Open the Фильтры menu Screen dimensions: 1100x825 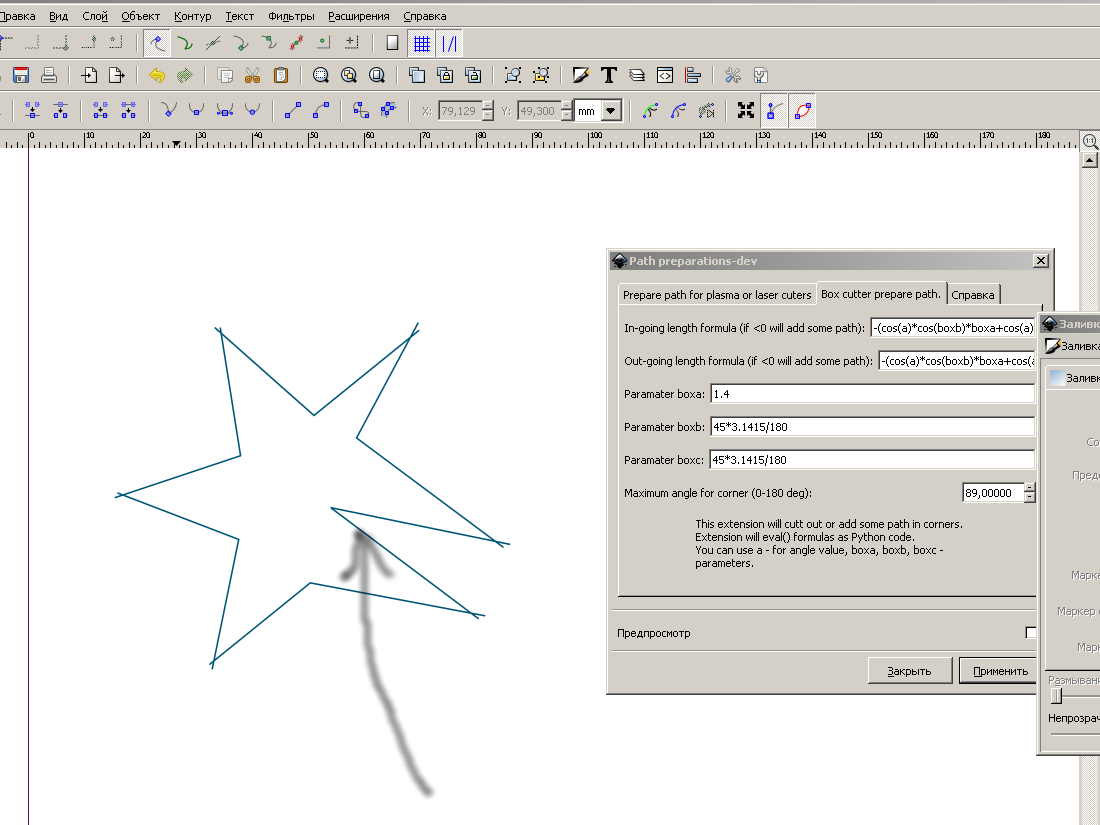point(291,16)
